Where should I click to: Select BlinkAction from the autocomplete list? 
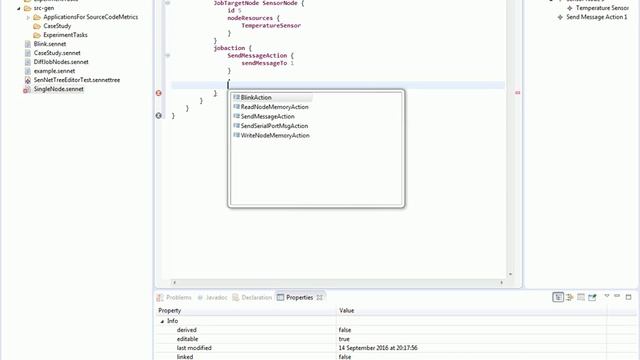256,98
